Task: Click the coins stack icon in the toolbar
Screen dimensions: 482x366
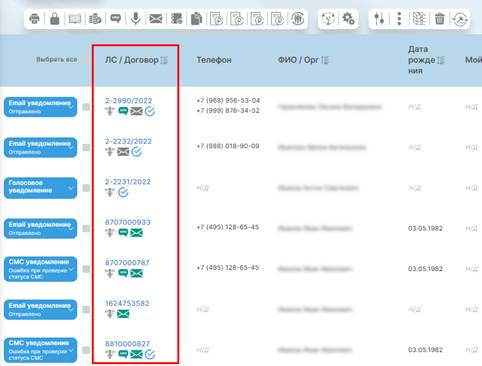Action: tap(95, 19)
